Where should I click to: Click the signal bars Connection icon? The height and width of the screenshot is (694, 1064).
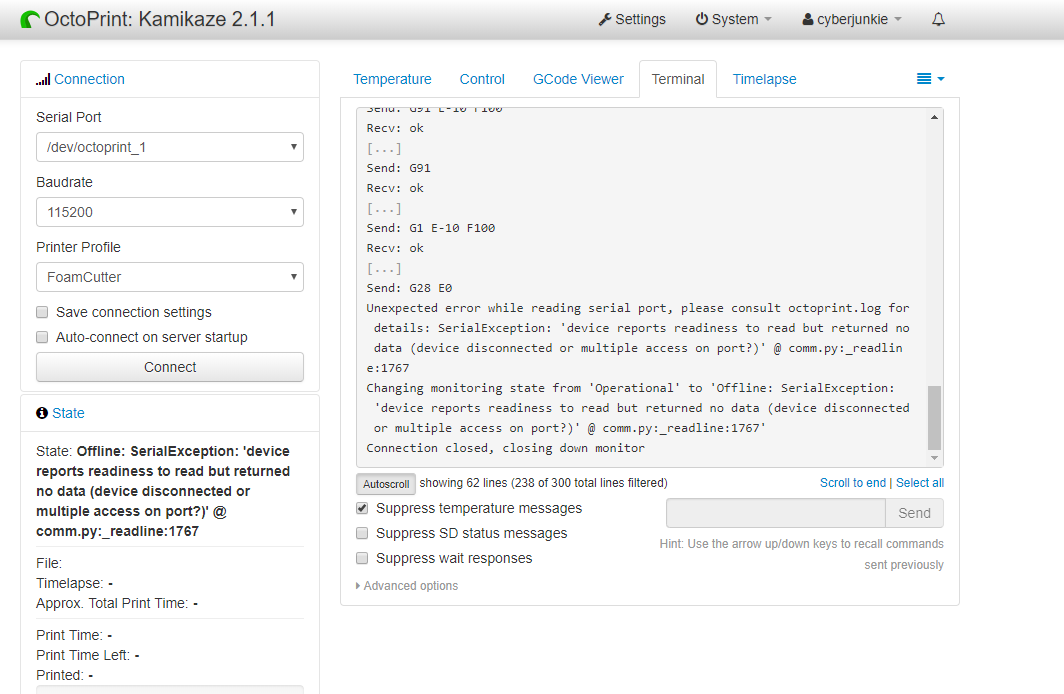(x=43, y=79)
